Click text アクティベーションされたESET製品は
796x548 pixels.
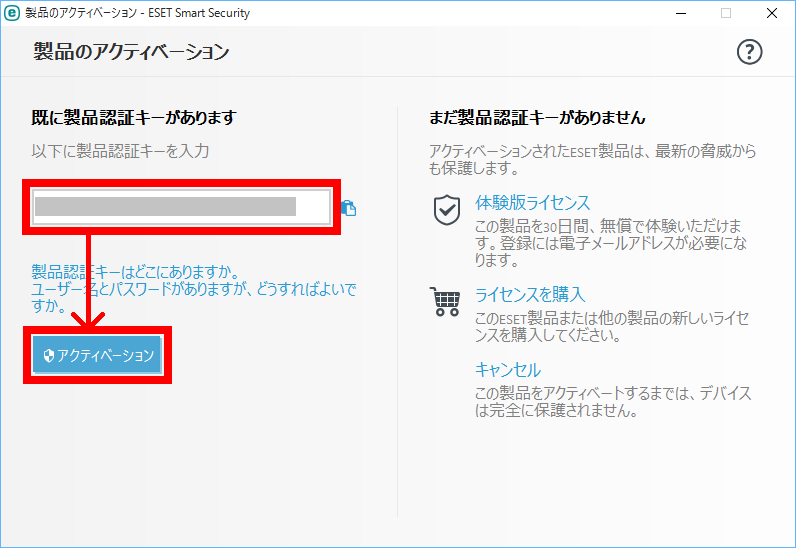click(x=592, y=159)
